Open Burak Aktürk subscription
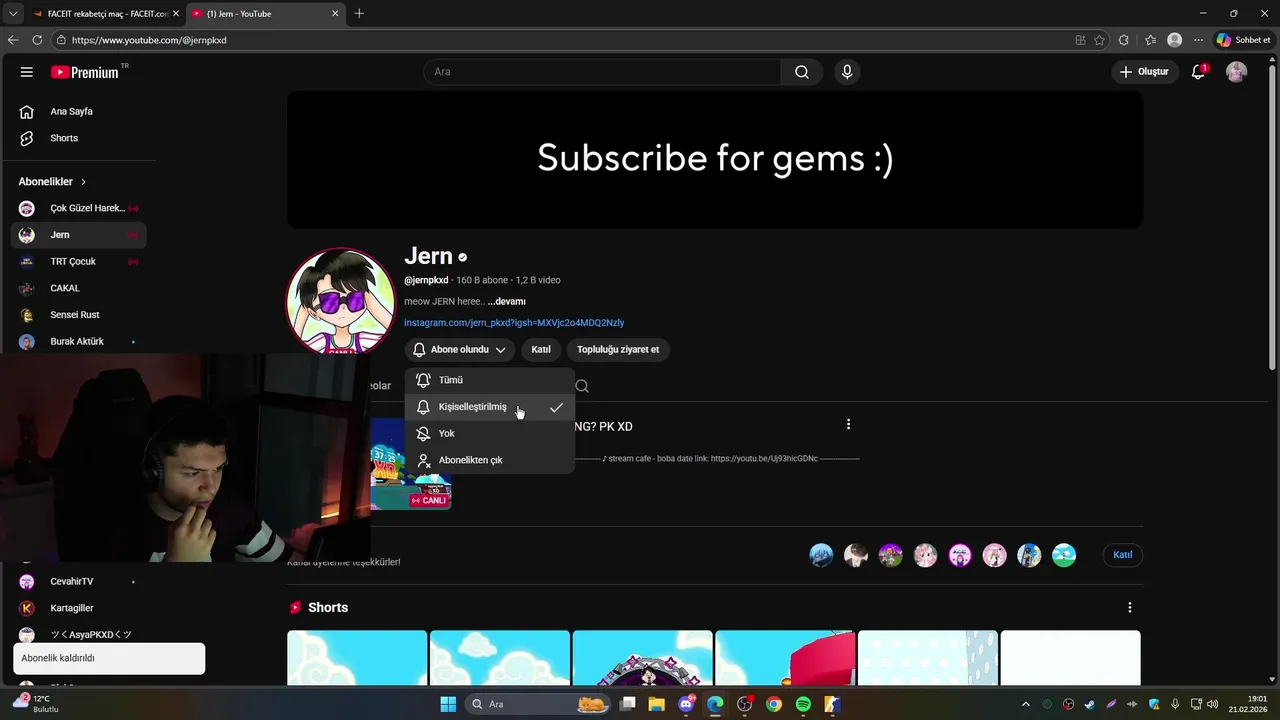The image size is (1280, 720). click(x=78, y=341)
